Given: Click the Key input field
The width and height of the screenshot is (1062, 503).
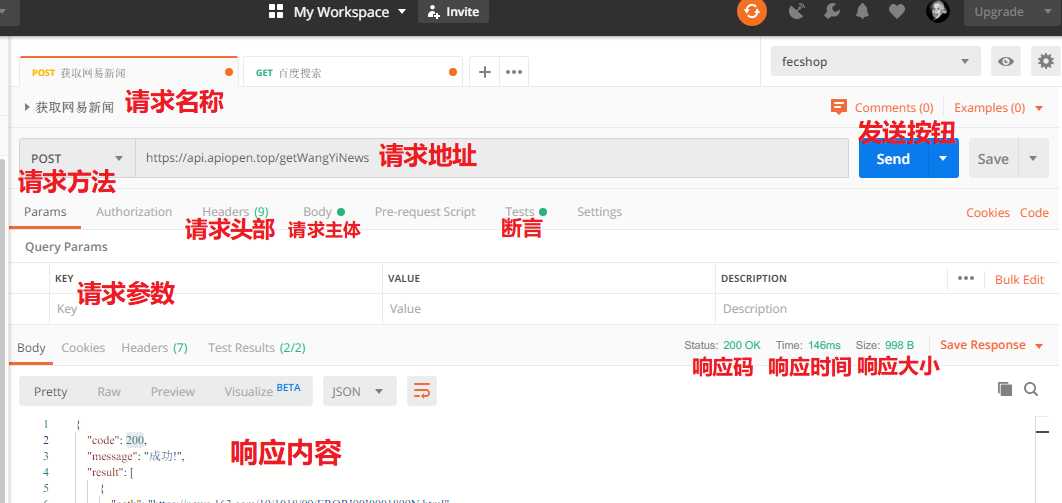Looking at the screenshot, I should click(x=216, y=309).
